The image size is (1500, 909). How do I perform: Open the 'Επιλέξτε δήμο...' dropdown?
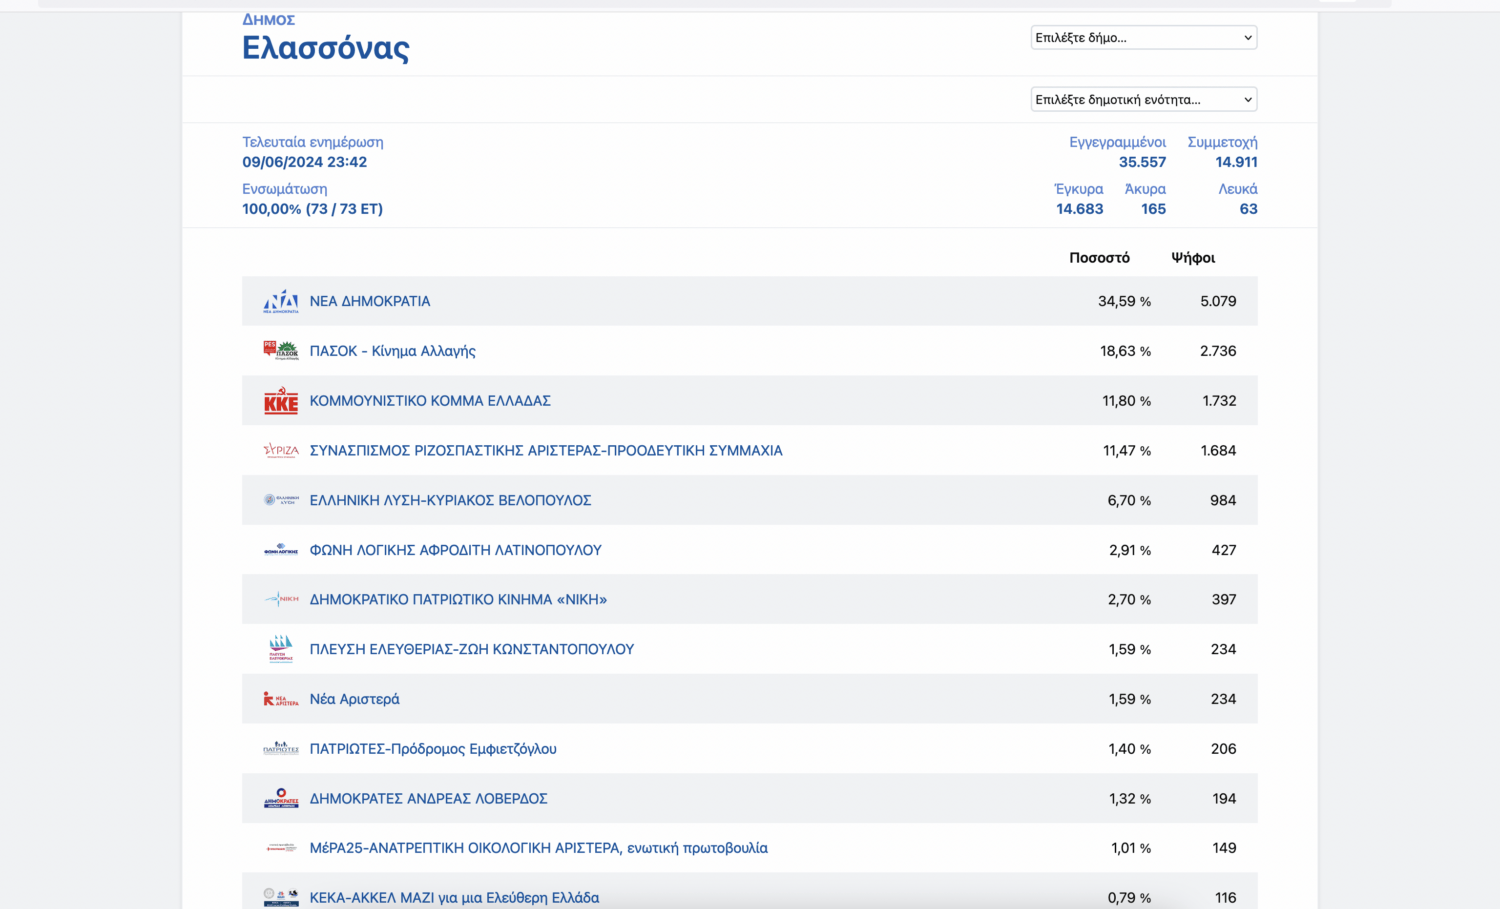(1144, 38)
